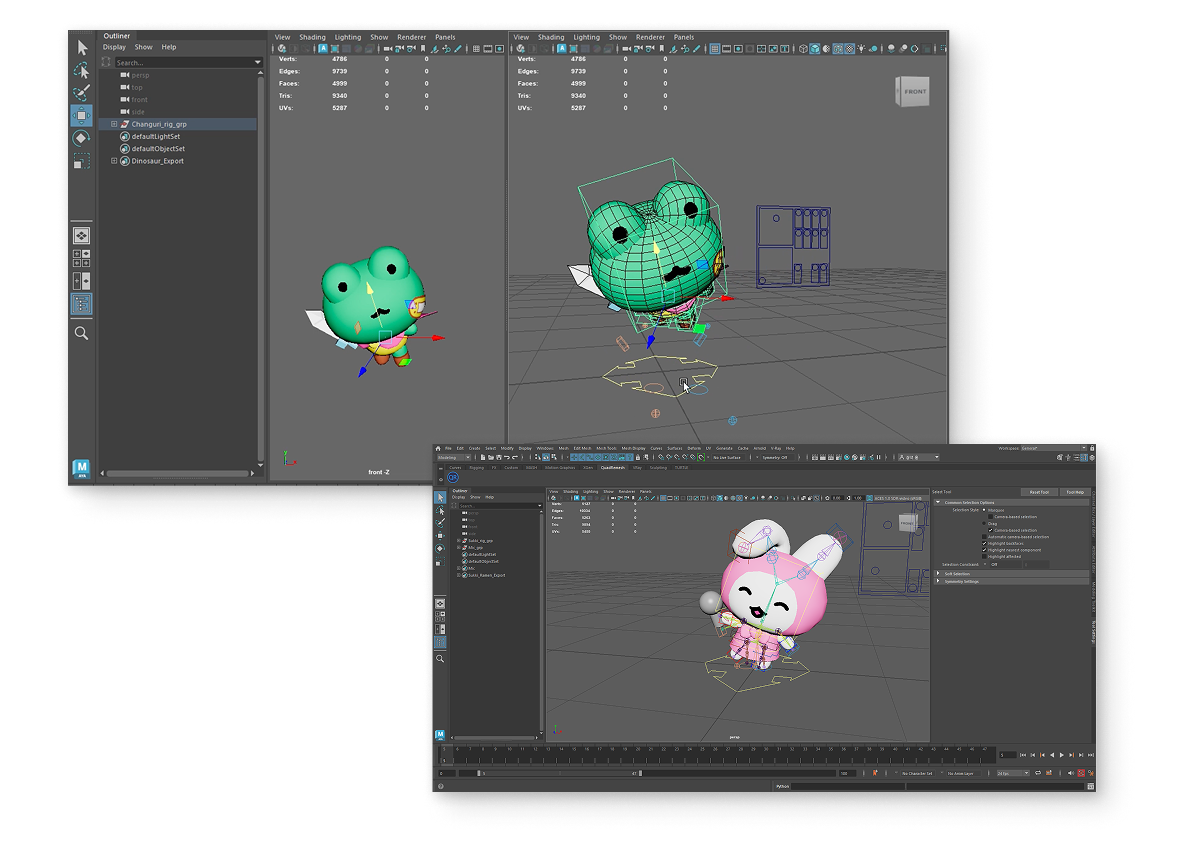
Task: Pick the Rotate tool in toolbox
Action: [82, 138]
